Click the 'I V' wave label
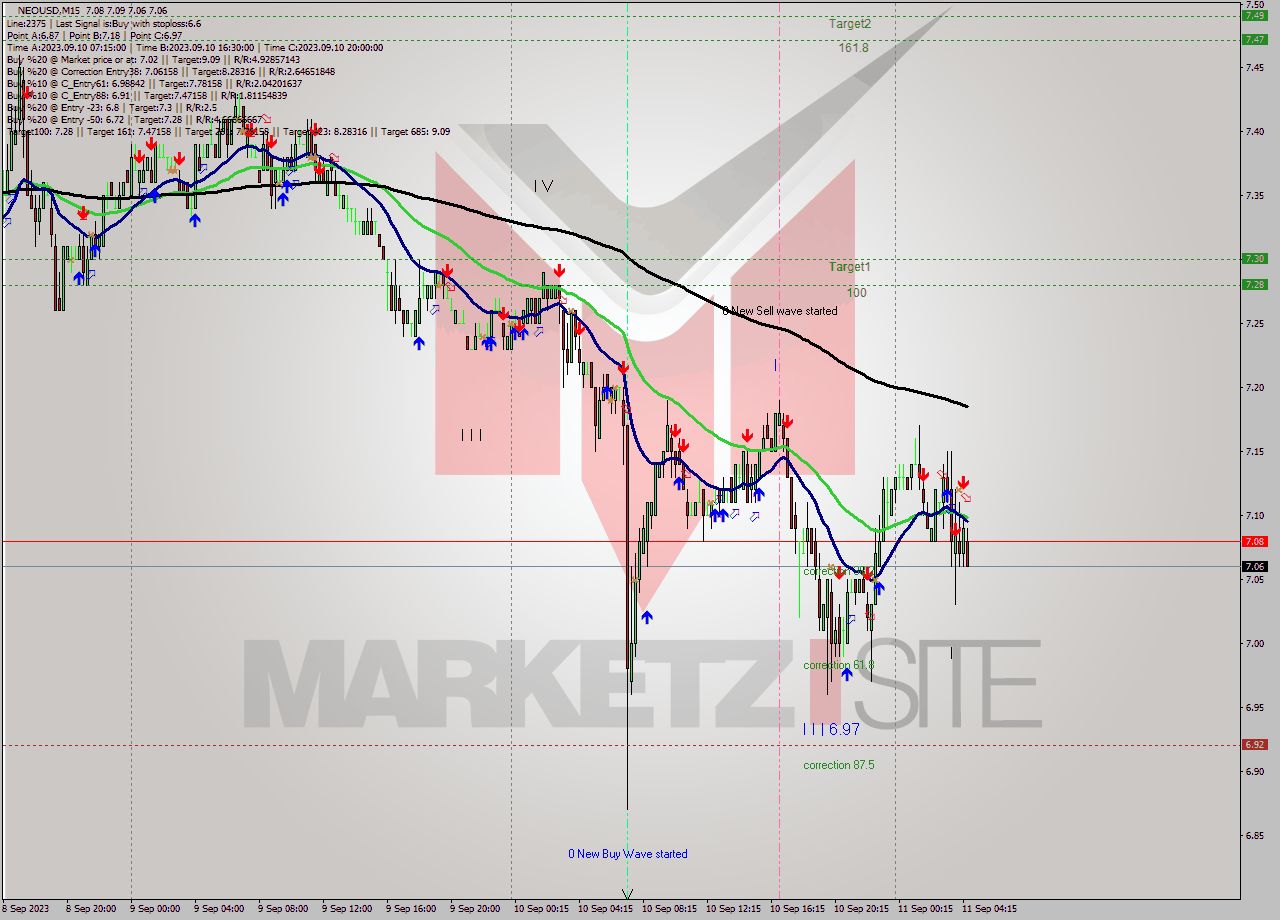Viewport: 1280px width, 920px height. point(543,186)
